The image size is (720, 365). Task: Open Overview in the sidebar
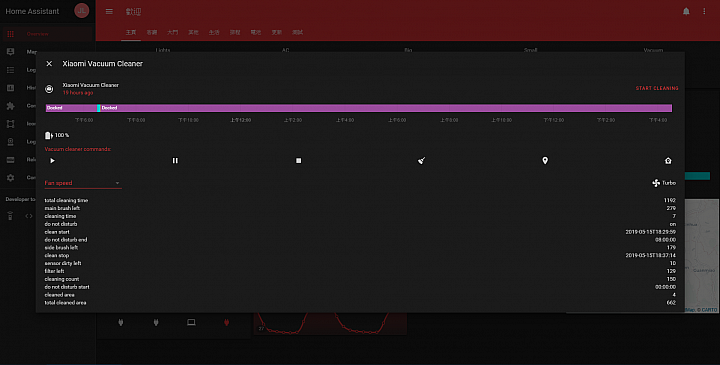tap(48, 34)
